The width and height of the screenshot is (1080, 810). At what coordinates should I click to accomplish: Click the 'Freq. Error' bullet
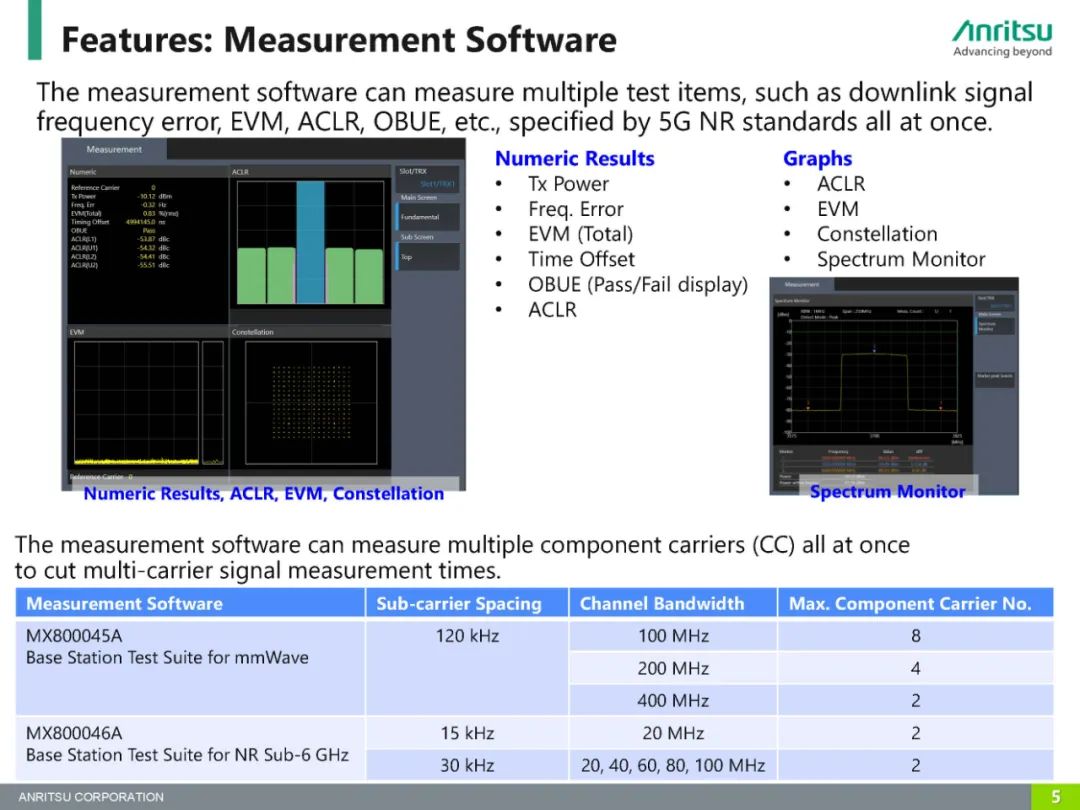(x=576, y=209)
